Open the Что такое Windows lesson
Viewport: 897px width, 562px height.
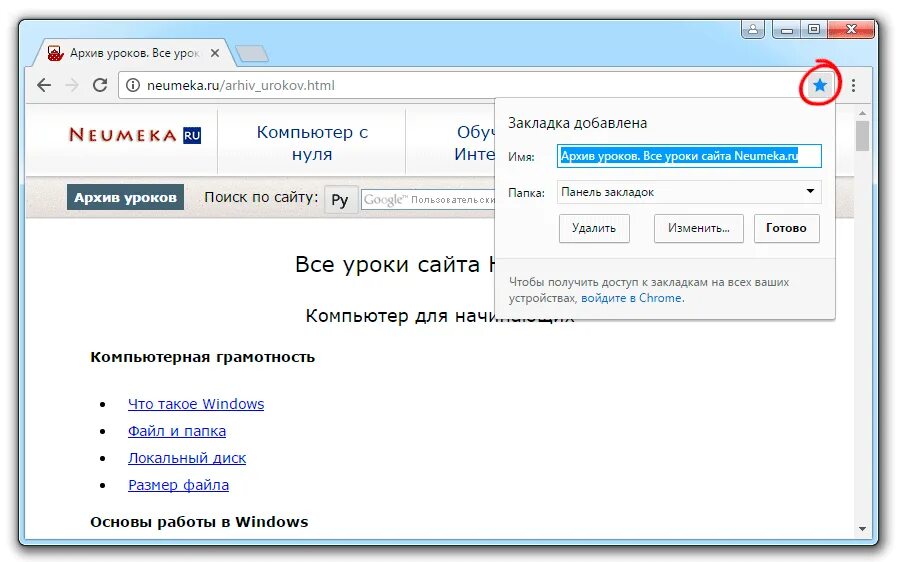pos(196,404)
